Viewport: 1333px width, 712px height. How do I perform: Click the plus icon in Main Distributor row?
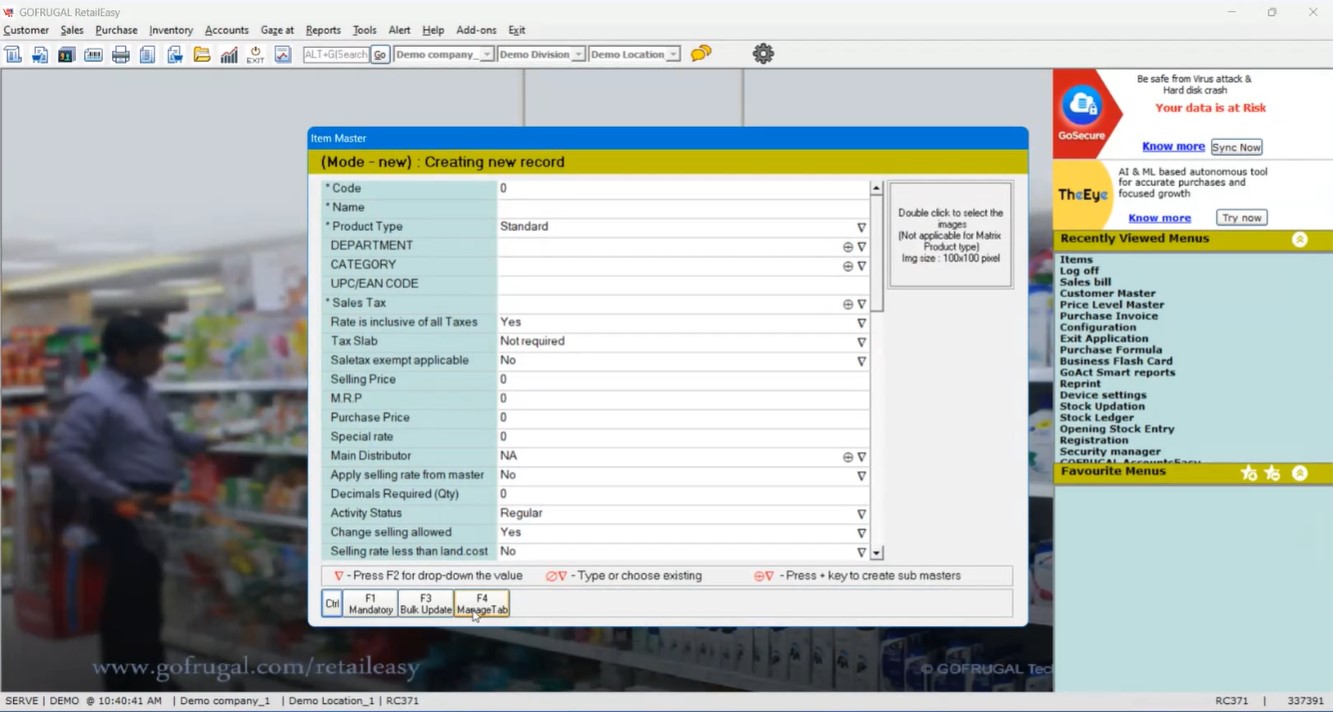click(x=847, y=457)
